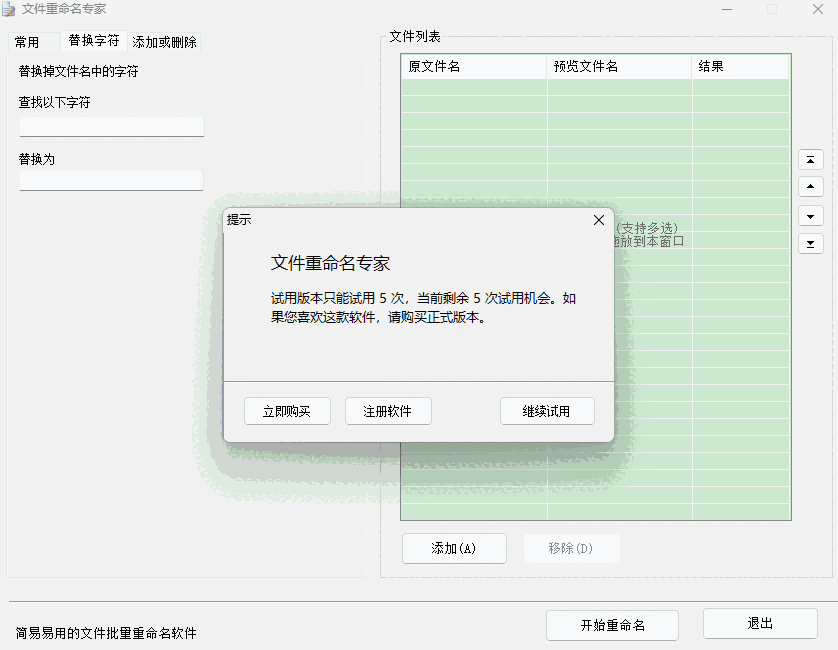Screen dimensions: 838x650
Task: Click the 查找以下字符 input field
Action: tap(111, 126)
